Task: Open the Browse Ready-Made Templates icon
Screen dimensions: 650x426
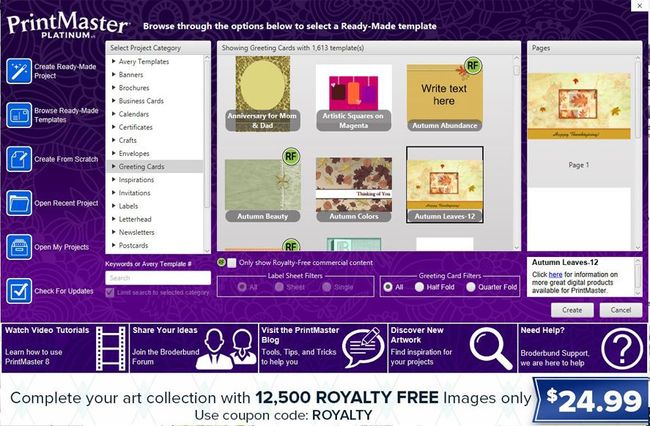Action: (19, 115)
